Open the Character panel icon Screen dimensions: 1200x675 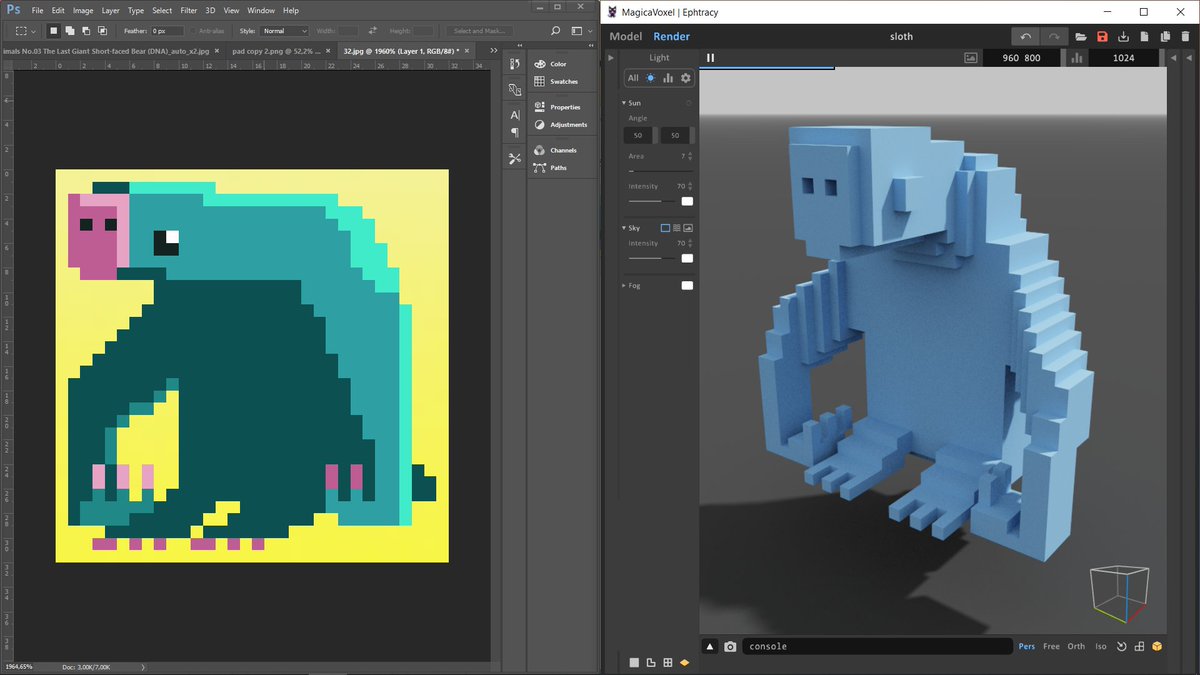514,115
